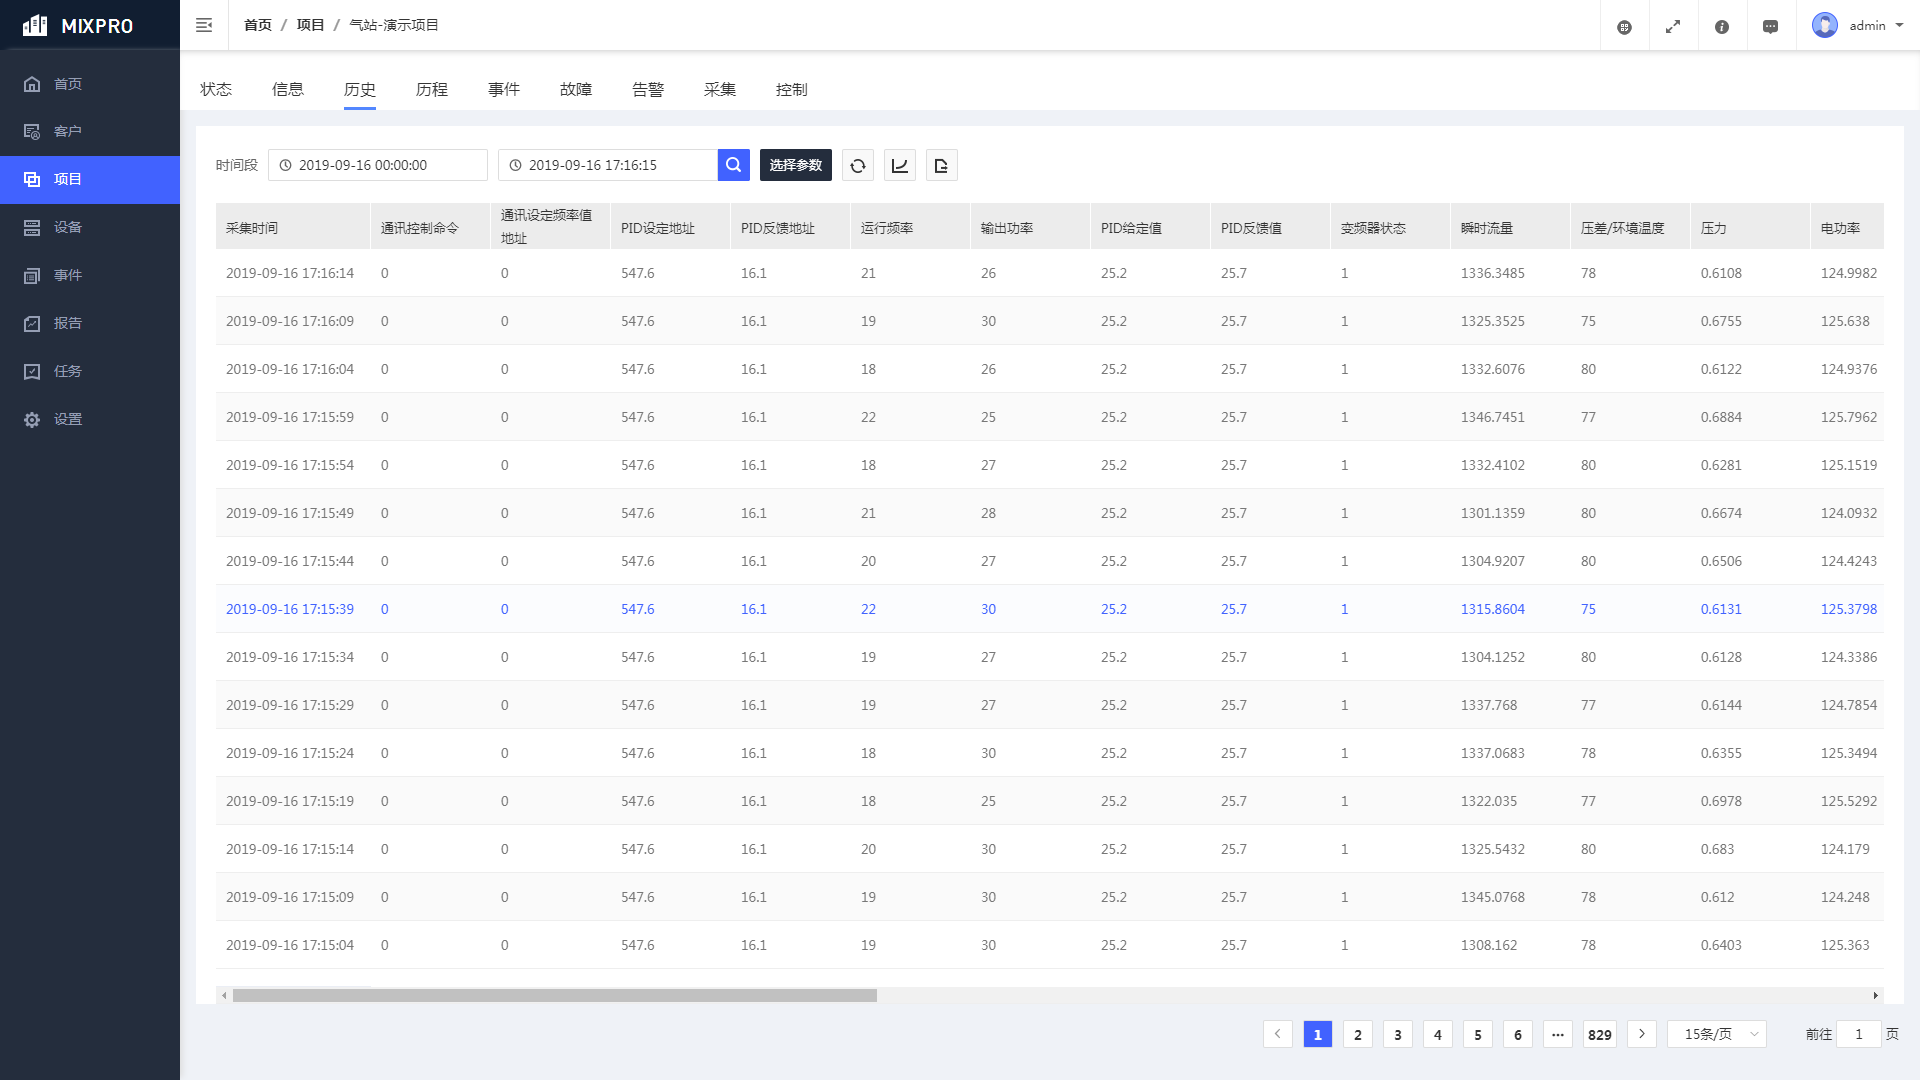The image size is (1920, 1080).
Task: Open 设备 in the sidebar menu
Action: pos(68,227)
